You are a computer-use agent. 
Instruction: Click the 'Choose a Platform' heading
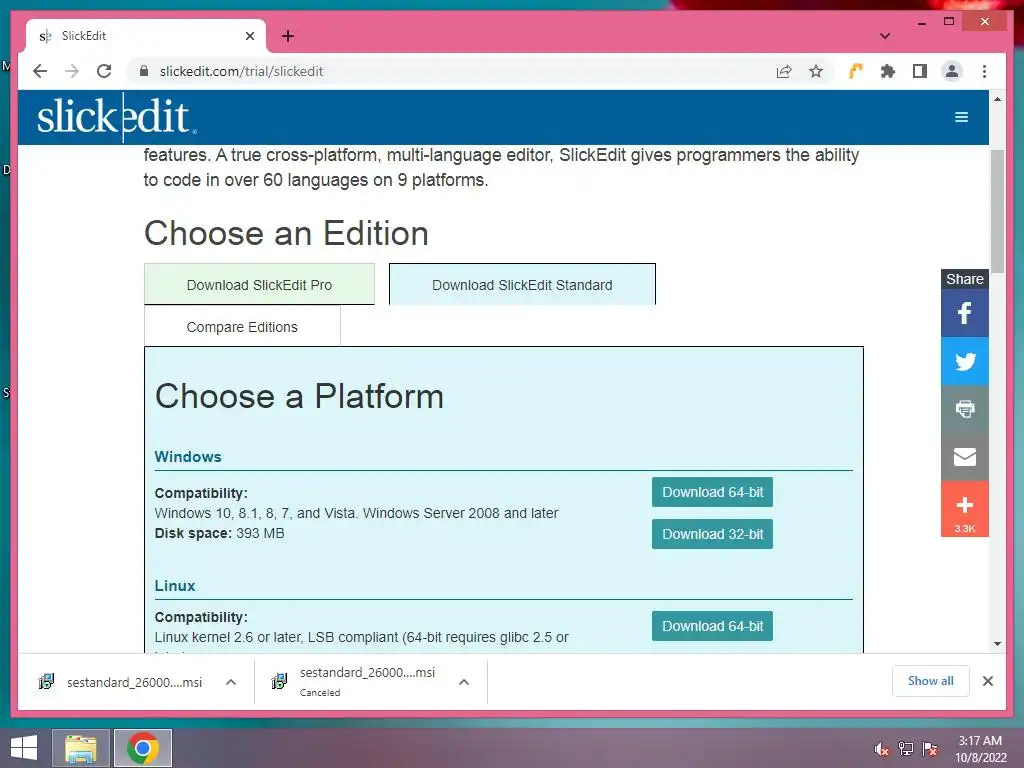299,396
